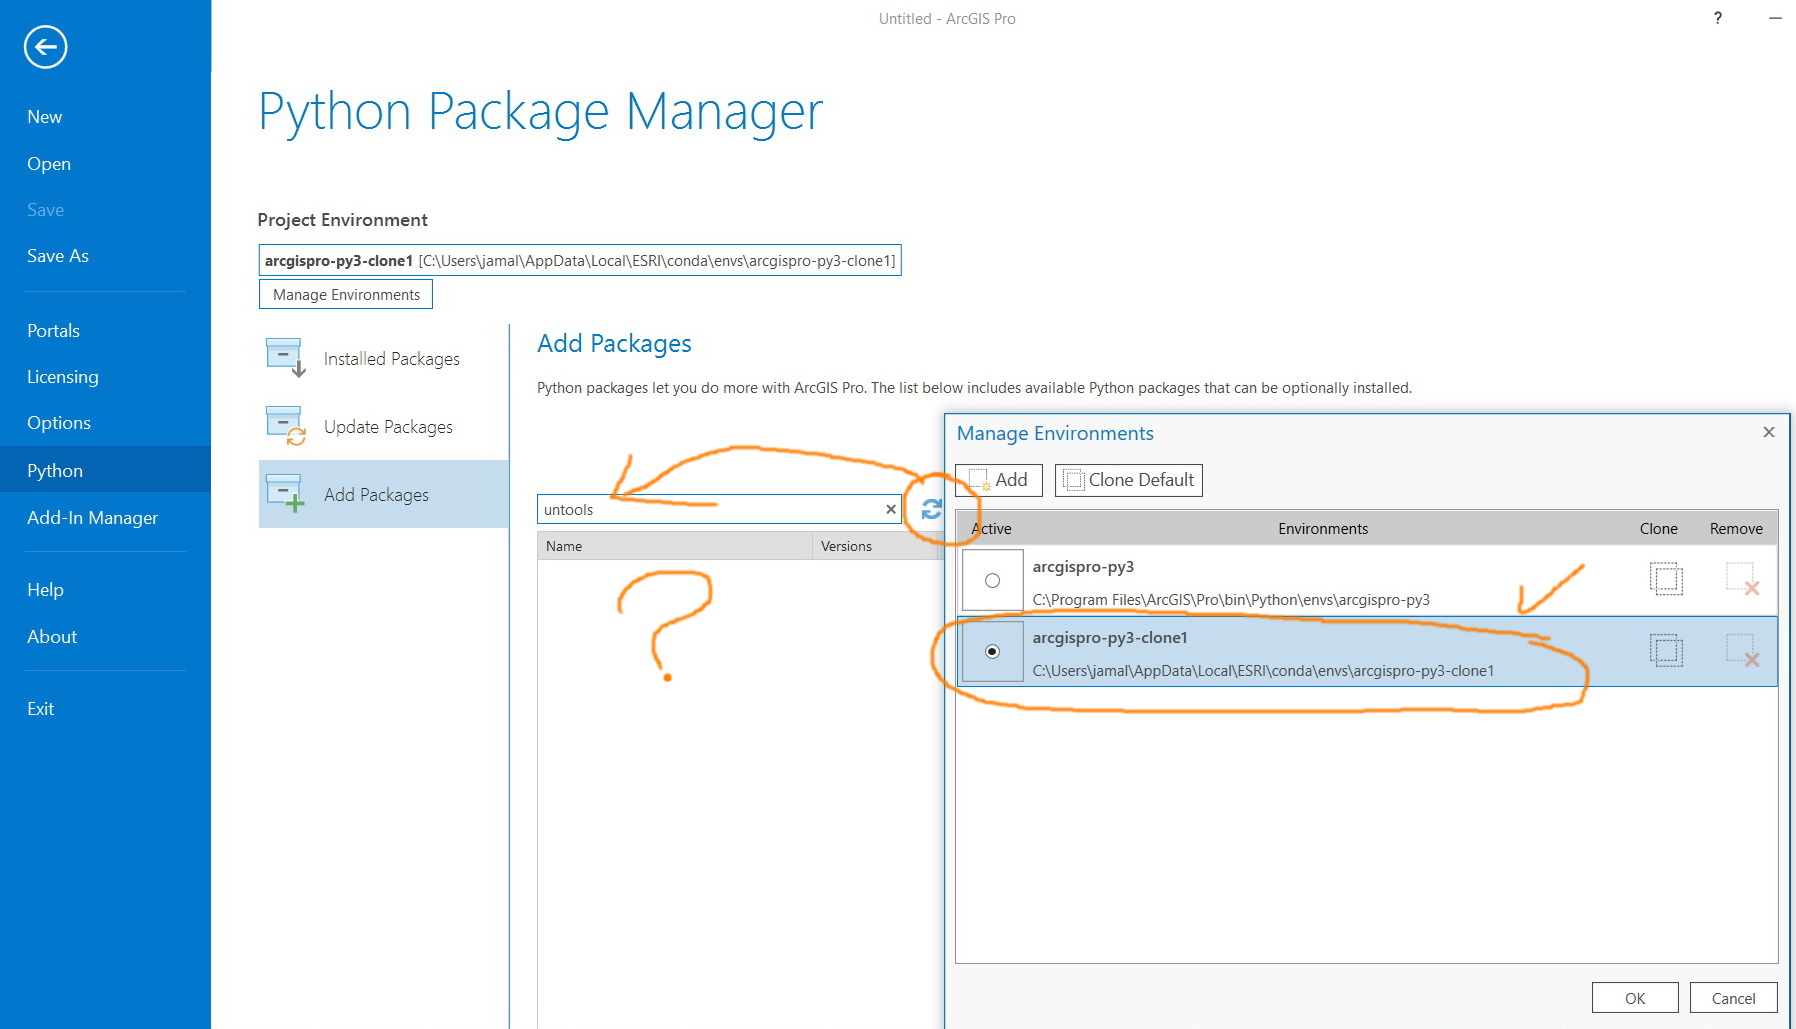
Task: Cancel the Manage Environments dialog
Action: [x=1733, y=997]
